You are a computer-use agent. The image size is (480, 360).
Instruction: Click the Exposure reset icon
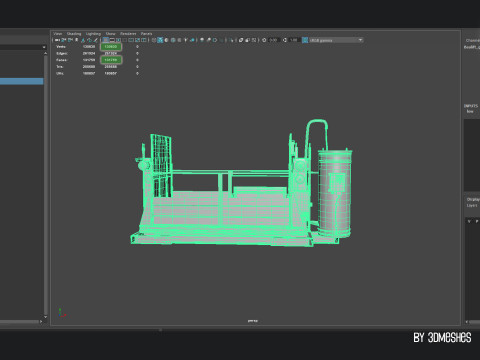(x=264, y=40)
